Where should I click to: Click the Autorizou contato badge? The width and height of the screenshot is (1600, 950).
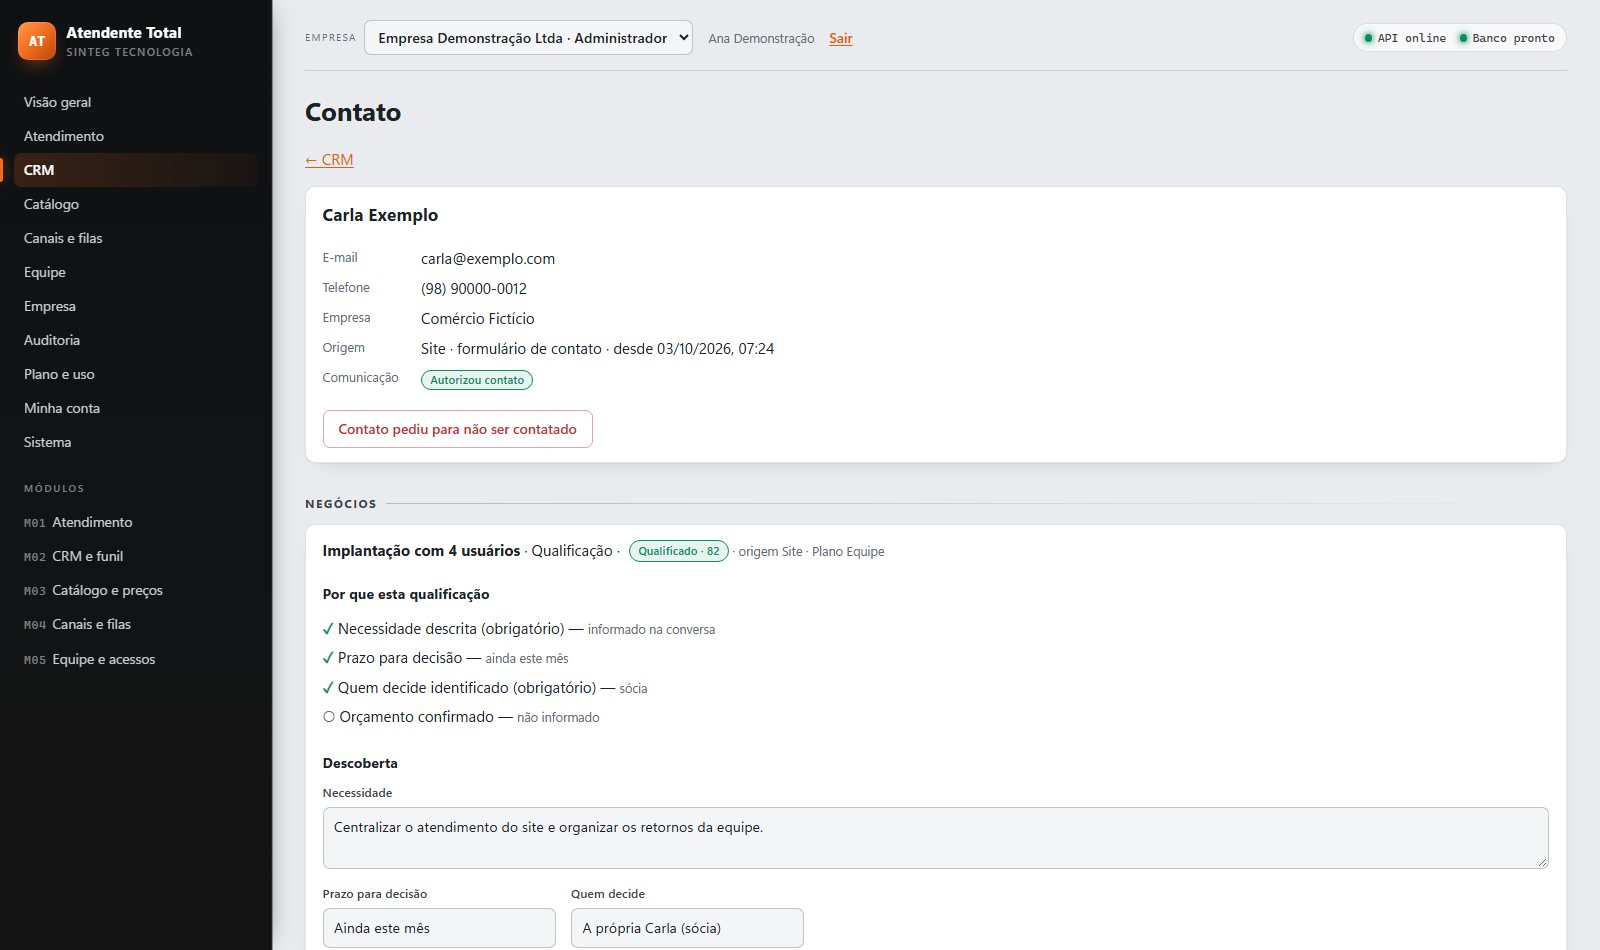click(x=477, y=380)
